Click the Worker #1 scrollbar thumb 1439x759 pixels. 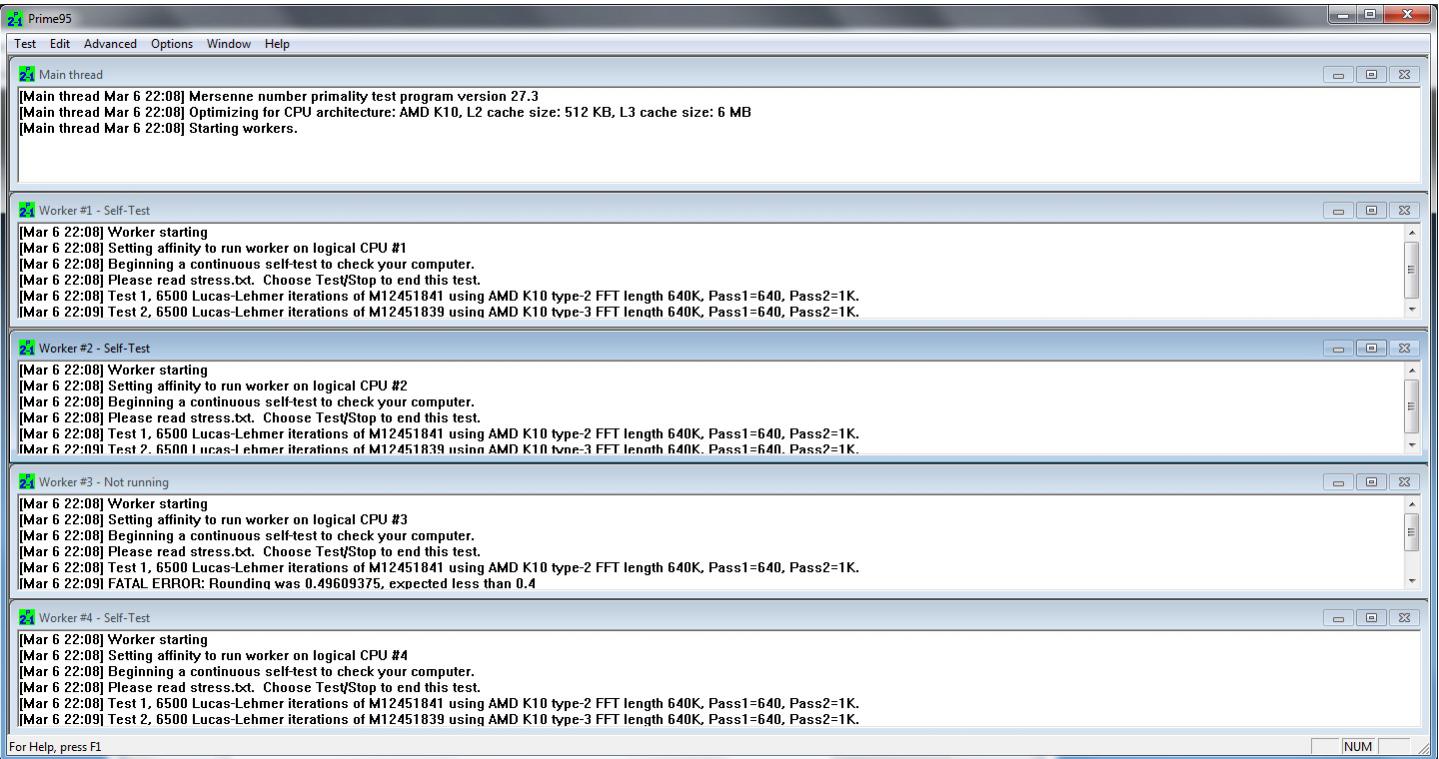click(x=1411, y=269)
